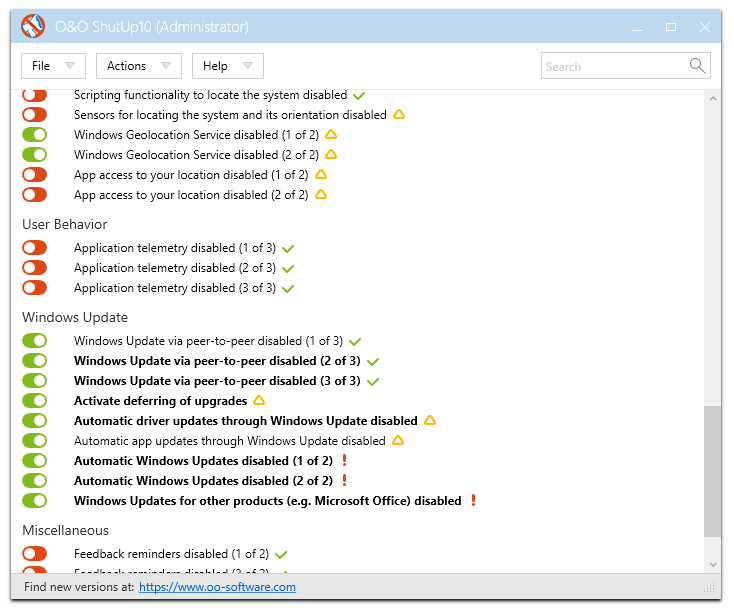Click warning triangle beside App access location (2 of 2)
The image size is (734, 610).
pos(321,194)
